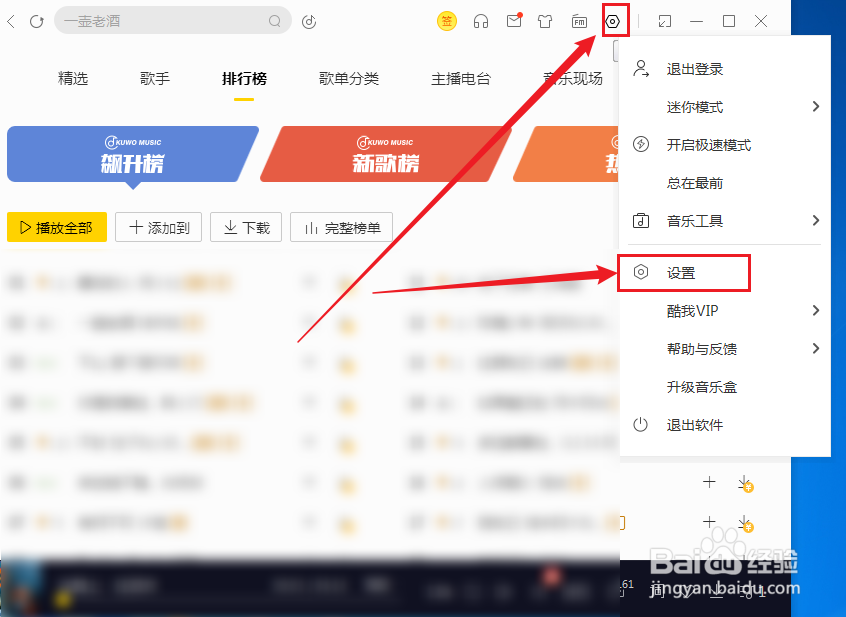Open the message inbox envelope icon
This screenshot has height=617, width=846.
[x=513, y=20]
